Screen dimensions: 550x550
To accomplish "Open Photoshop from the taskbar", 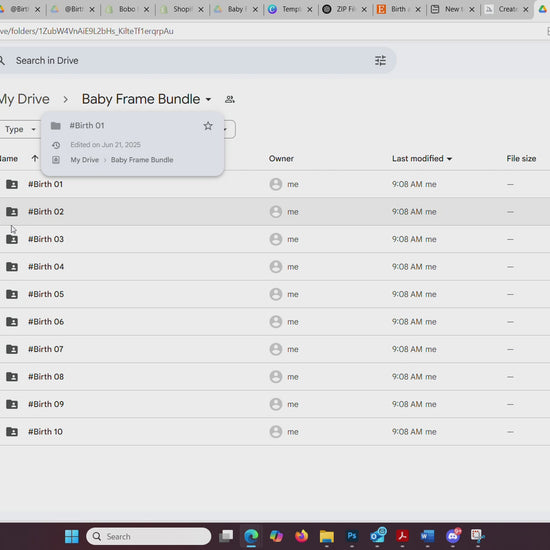I will coord(352,536).
